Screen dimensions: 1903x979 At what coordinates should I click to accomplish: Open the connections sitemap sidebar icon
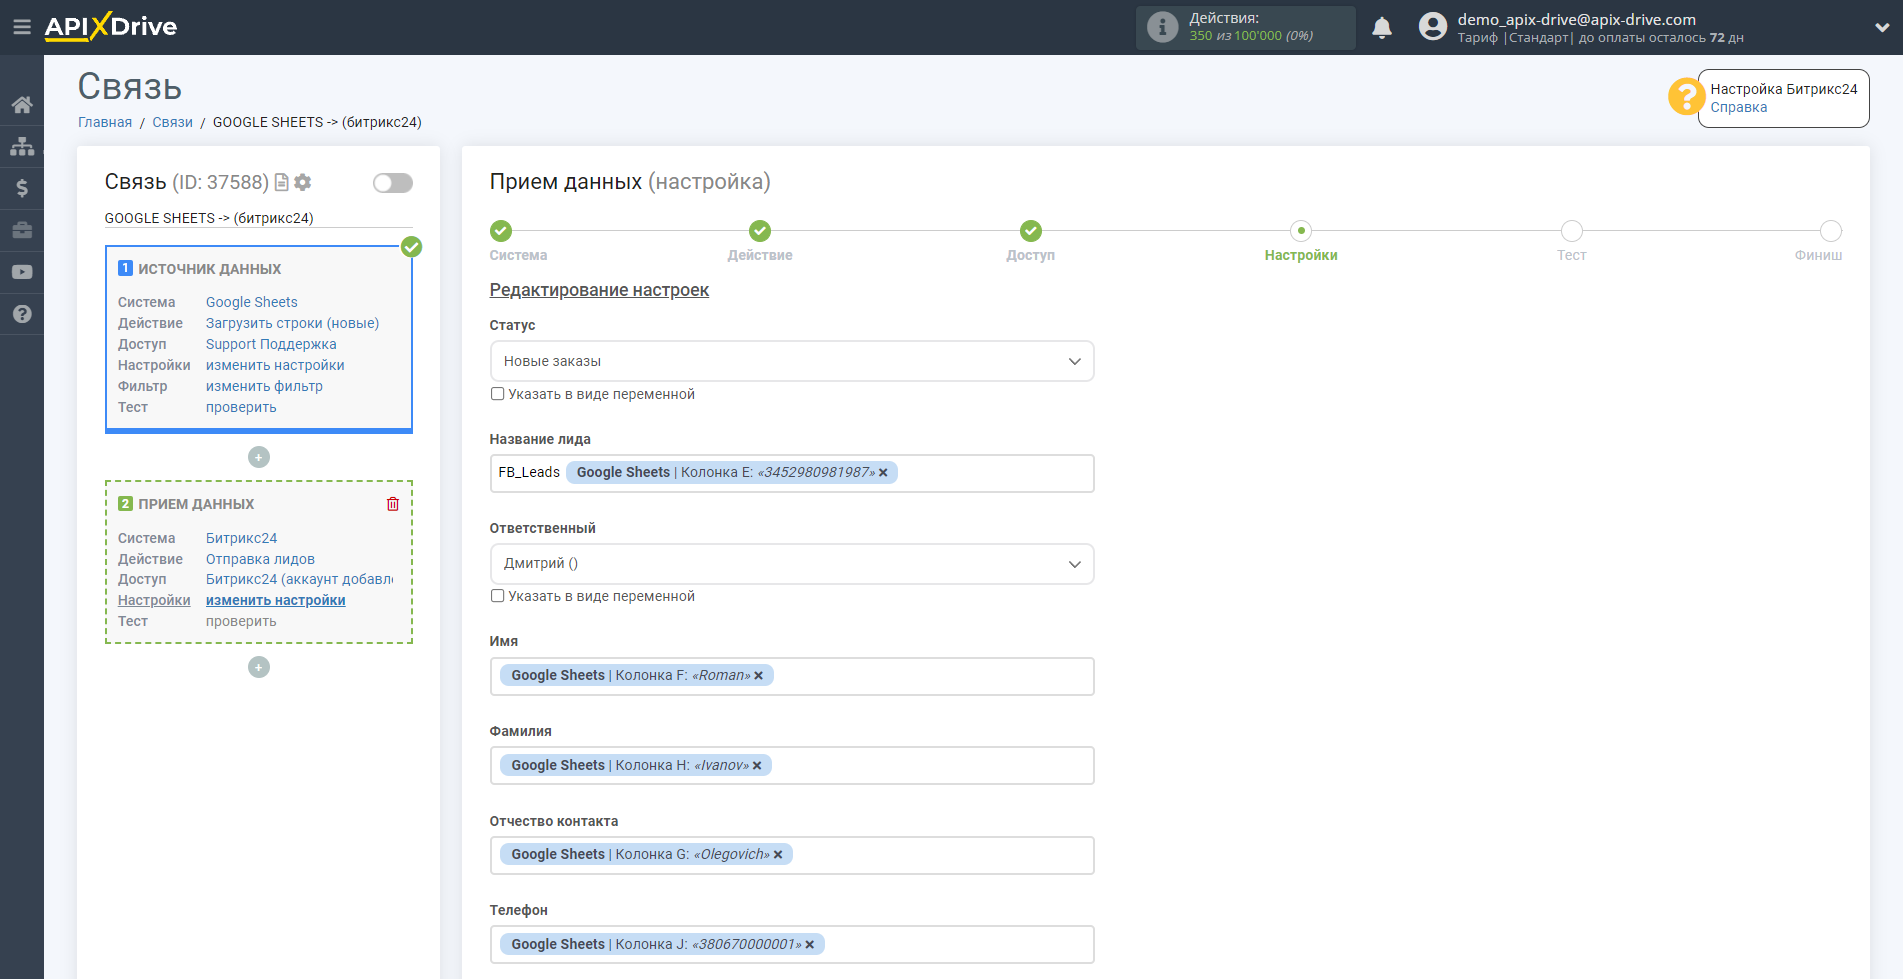[22, 146]
